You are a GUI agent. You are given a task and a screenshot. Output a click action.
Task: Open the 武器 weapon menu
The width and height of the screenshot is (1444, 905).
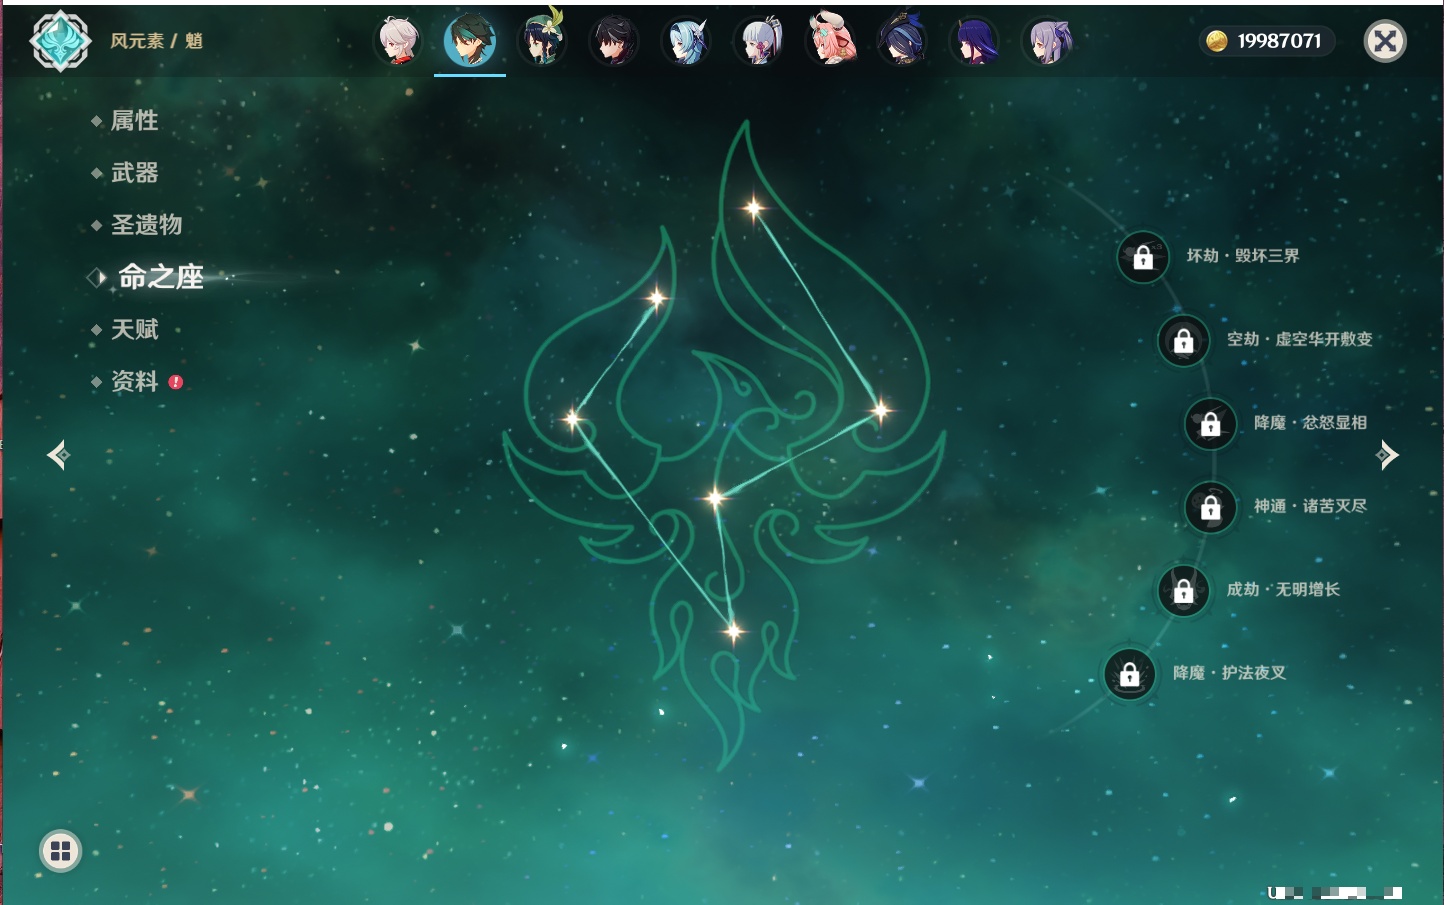pos(134,173)
